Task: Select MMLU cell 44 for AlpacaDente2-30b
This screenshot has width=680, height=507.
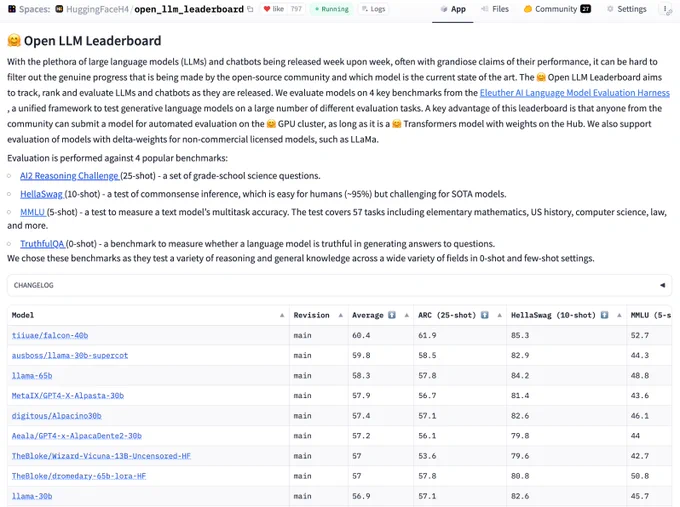Action: [x=649, y=436]
